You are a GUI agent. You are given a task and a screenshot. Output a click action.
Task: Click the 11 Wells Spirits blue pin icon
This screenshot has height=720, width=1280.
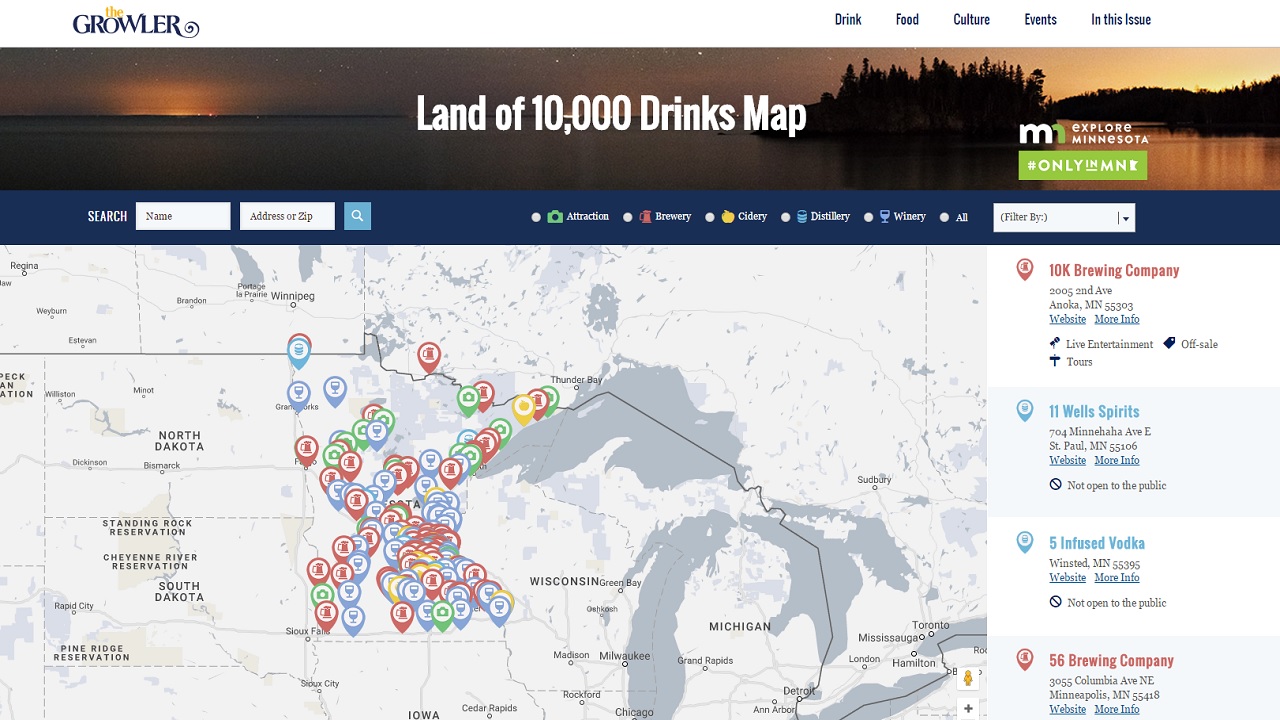[x=1024, y=411]
